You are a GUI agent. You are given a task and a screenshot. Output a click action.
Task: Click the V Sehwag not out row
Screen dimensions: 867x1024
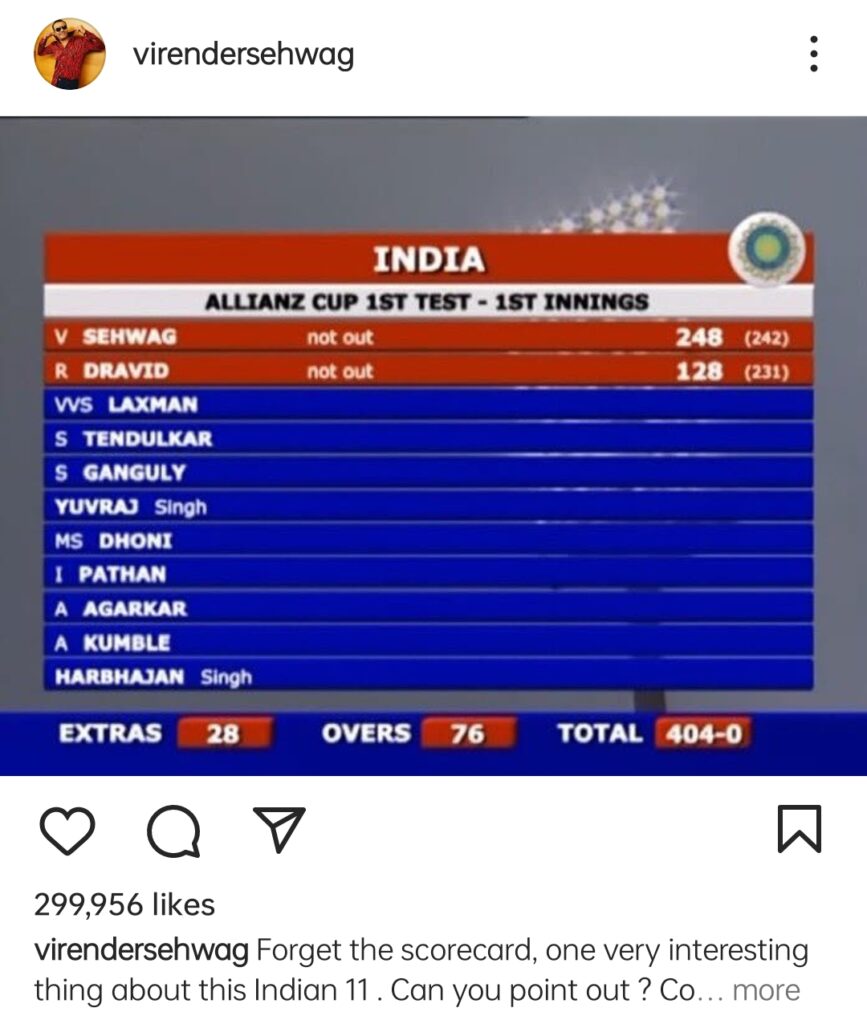click(x=428, y=337)
